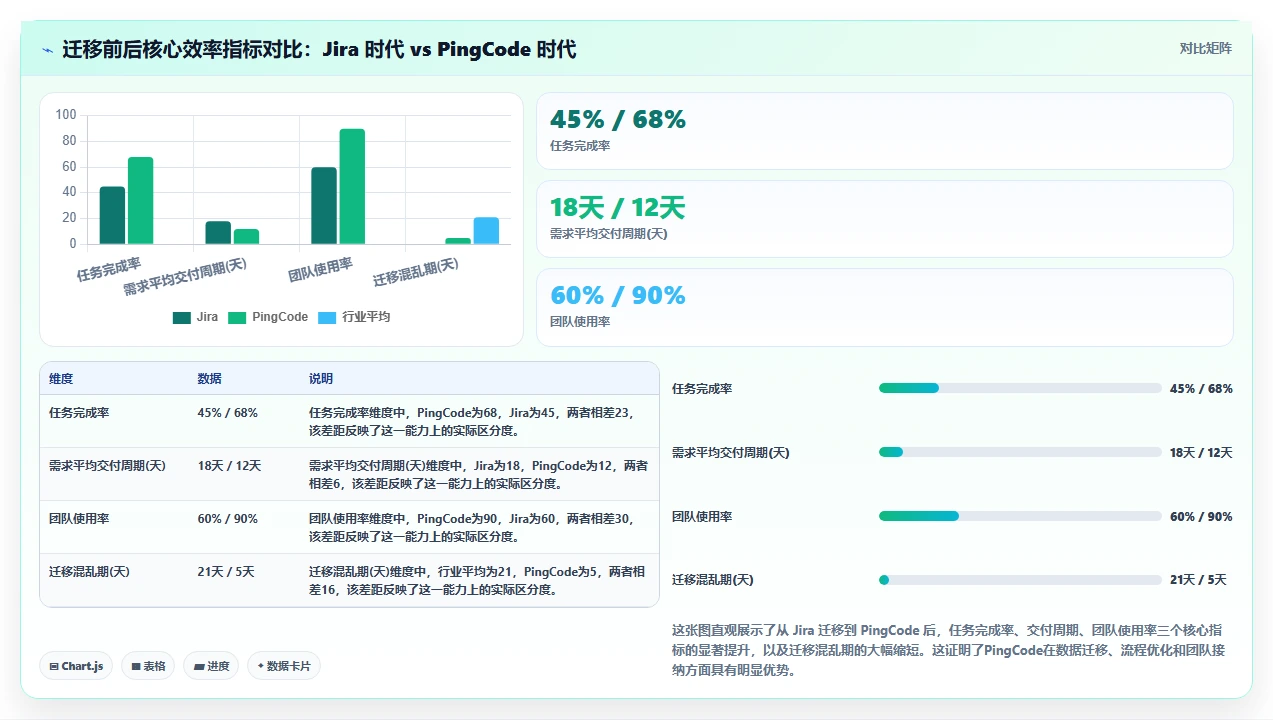The image size is (1273, 720).
Task: Select the 60% / 90% stat card
Action: pos(885,307)
